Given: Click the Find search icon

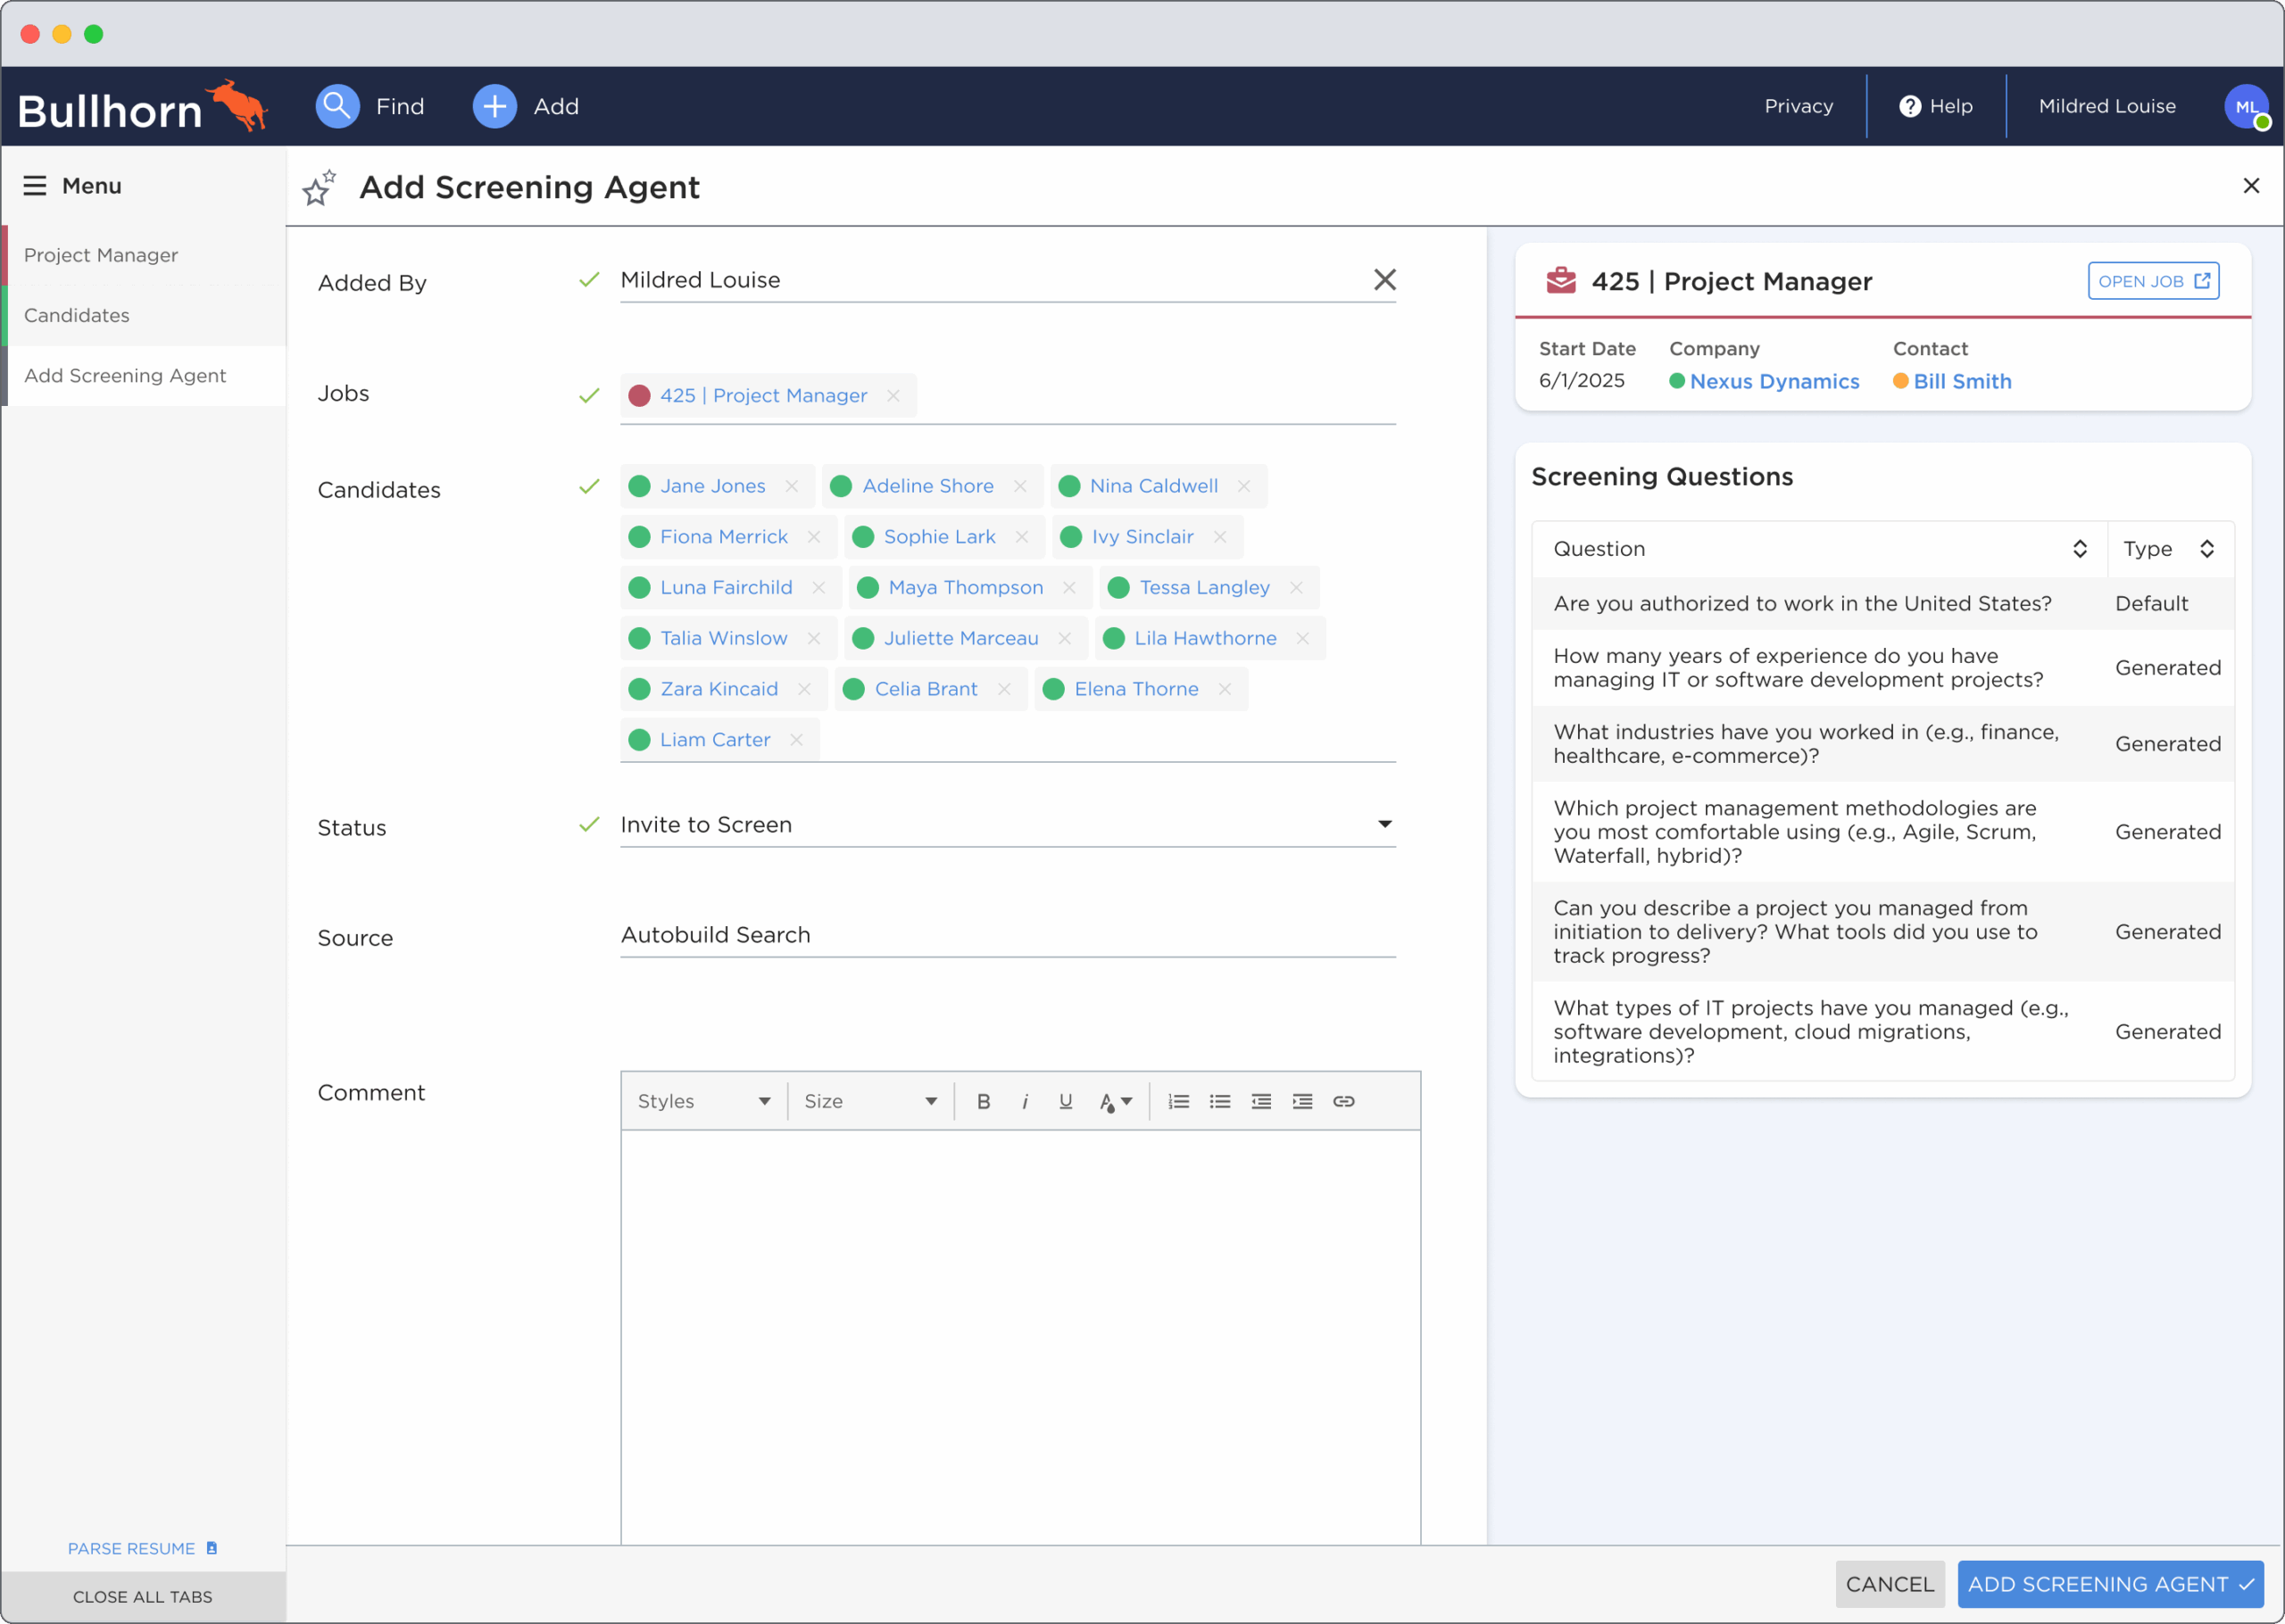Looking at the screenshot, I should pos(337,106).
